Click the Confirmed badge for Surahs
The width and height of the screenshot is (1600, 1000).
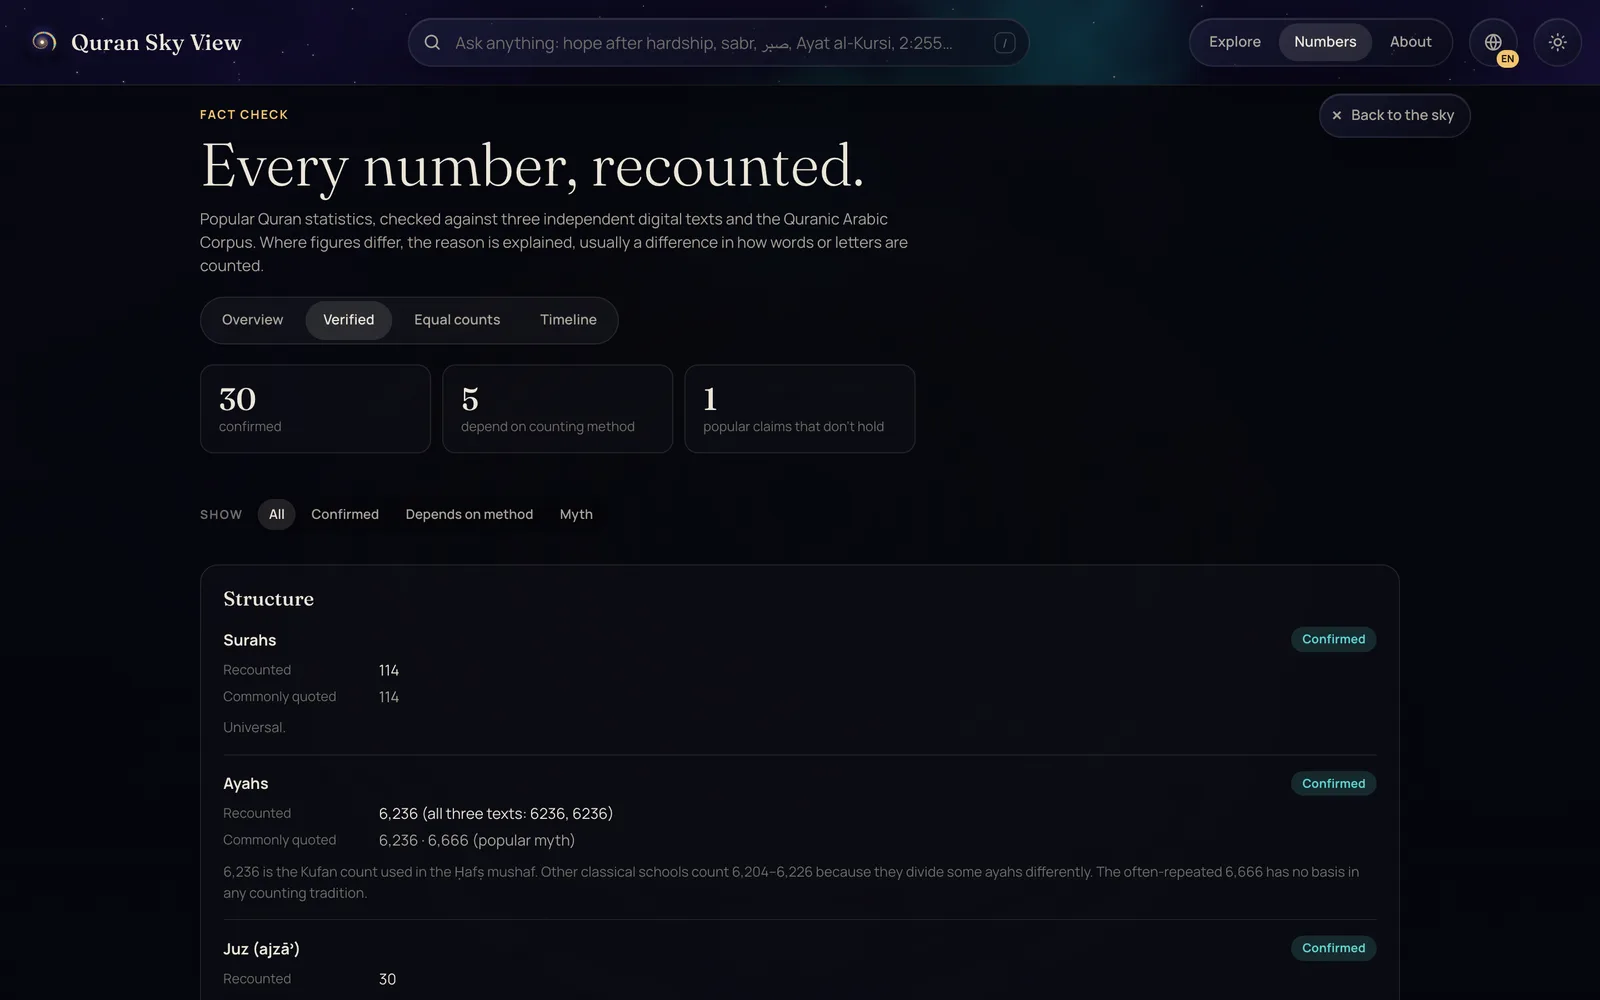(1333, 640)
